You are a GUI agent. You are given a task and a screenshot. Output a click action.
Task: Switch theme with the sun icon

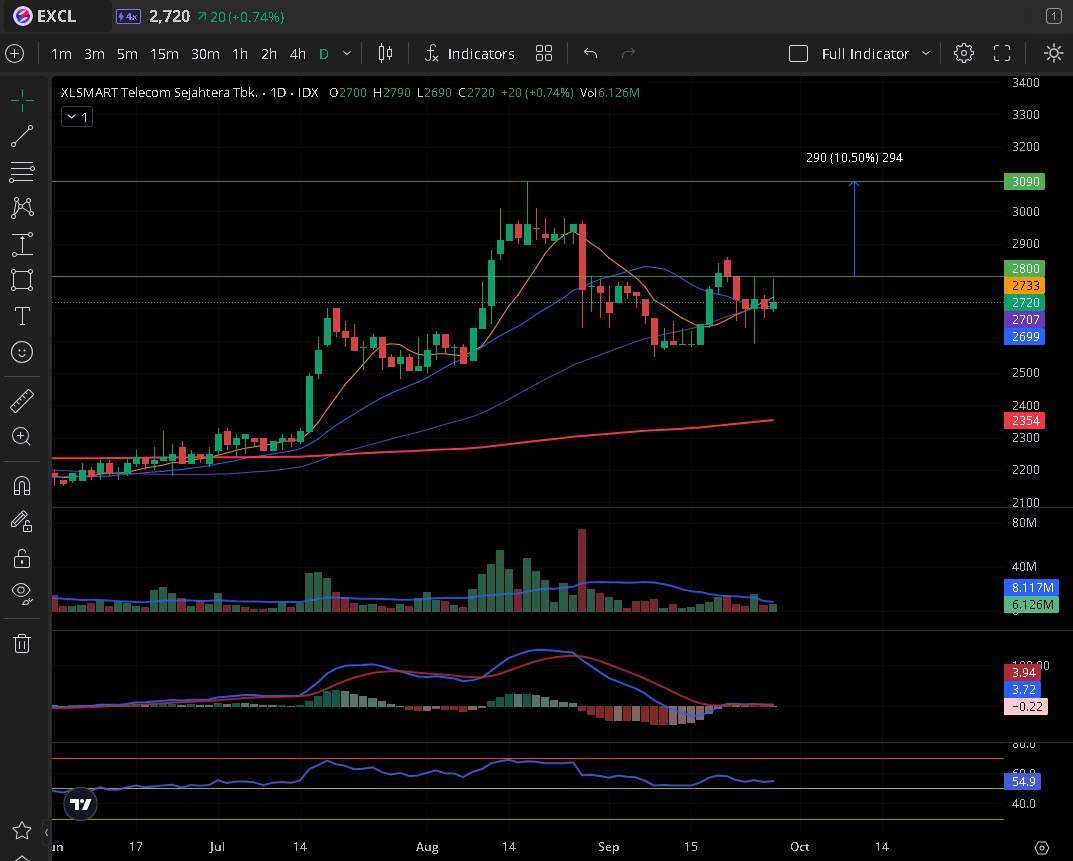pyautogui.click(x=1053, y=53)
